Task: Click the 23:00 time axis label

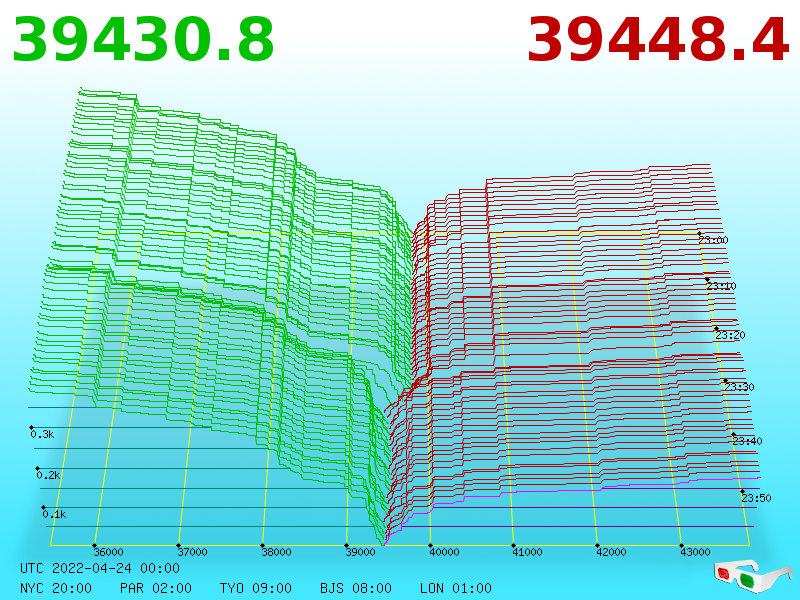Action: point(713,240)
